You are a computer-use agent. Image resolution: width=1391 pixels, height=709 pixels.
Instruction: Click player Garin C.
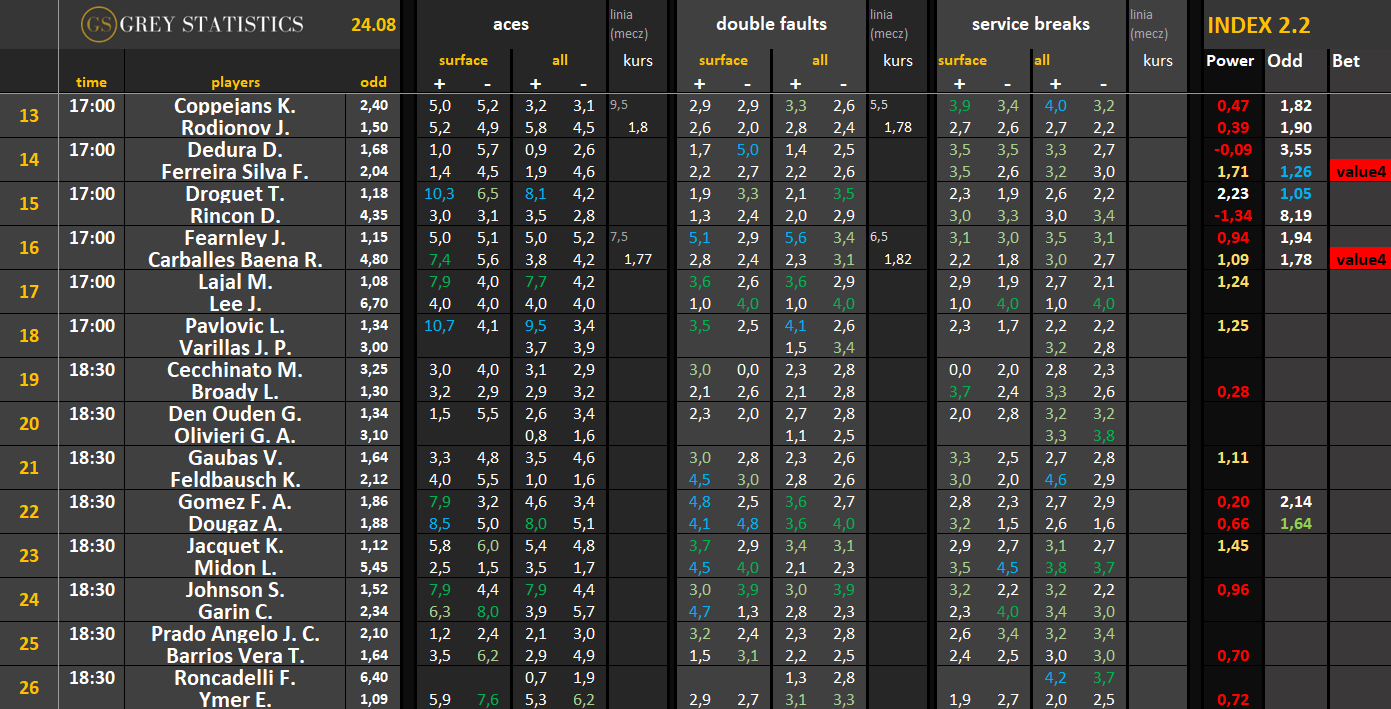[x=235, y=612]
